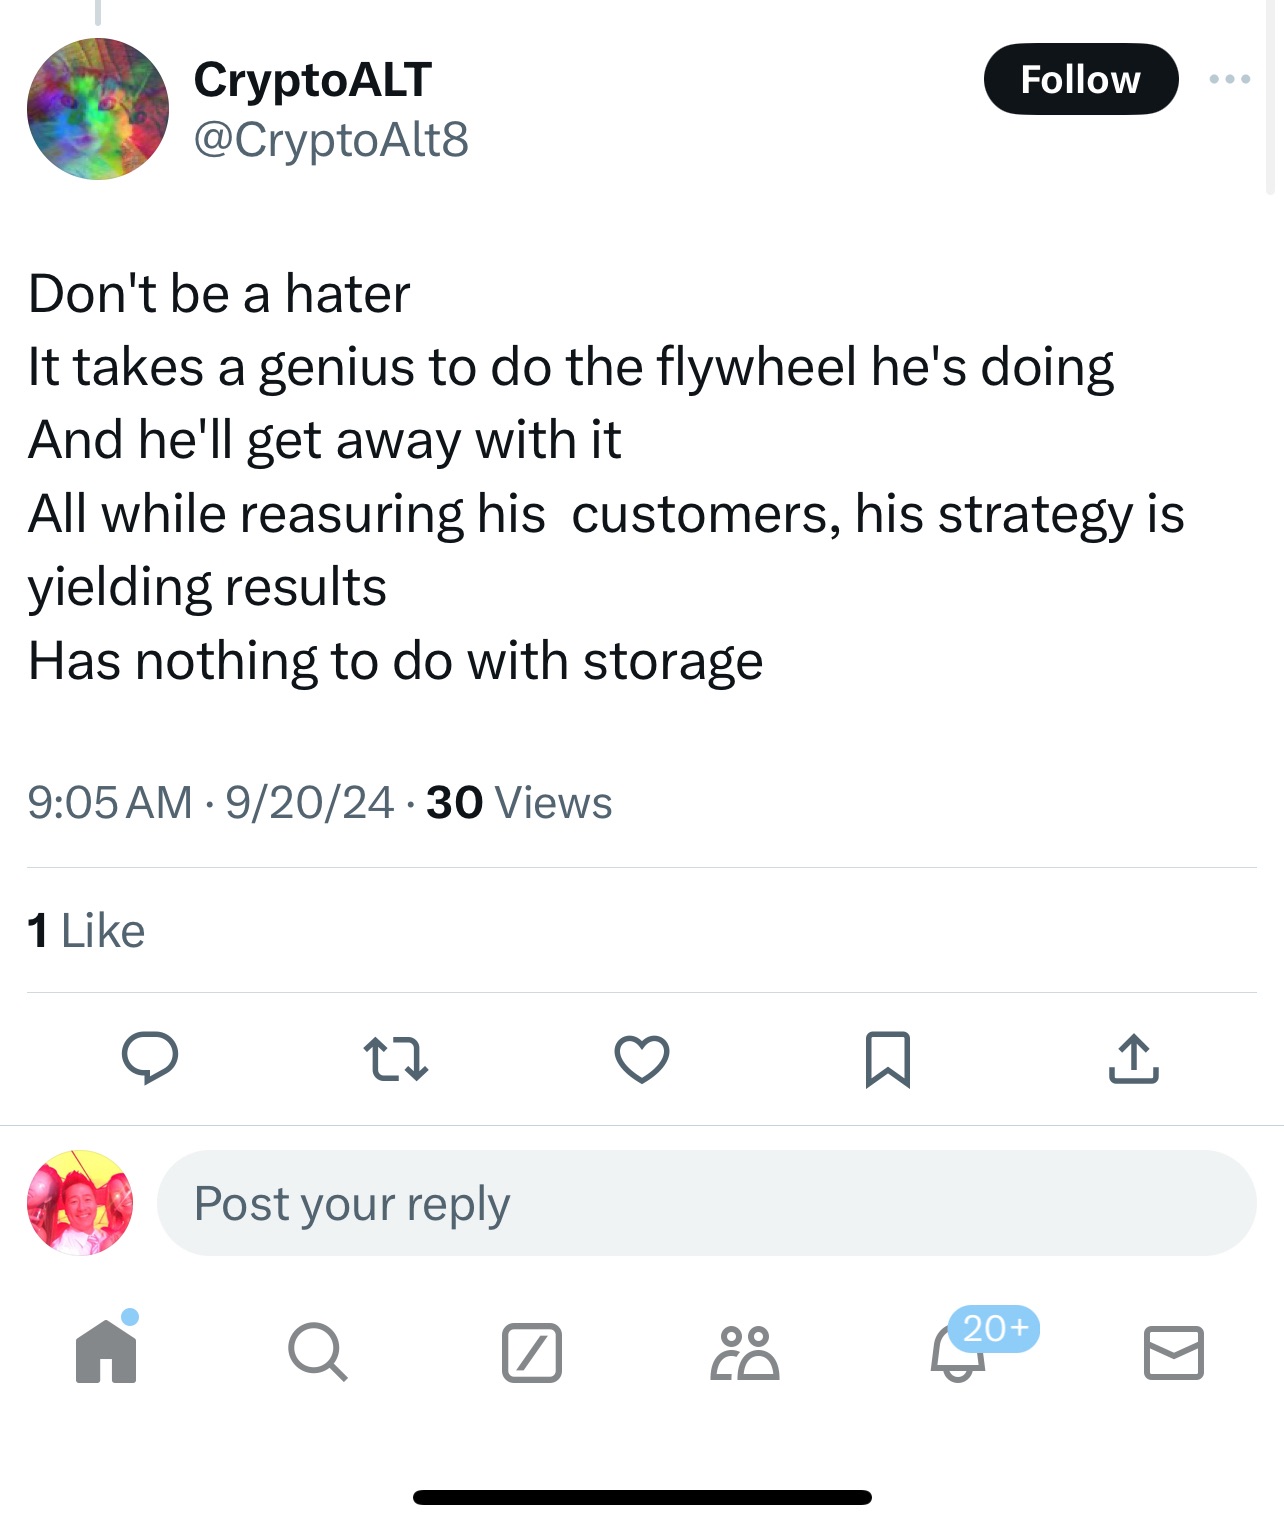The width and height of the screenshot is (1284, 1529).
Task: Open the reply comment icon
Action: [150, 1058]
